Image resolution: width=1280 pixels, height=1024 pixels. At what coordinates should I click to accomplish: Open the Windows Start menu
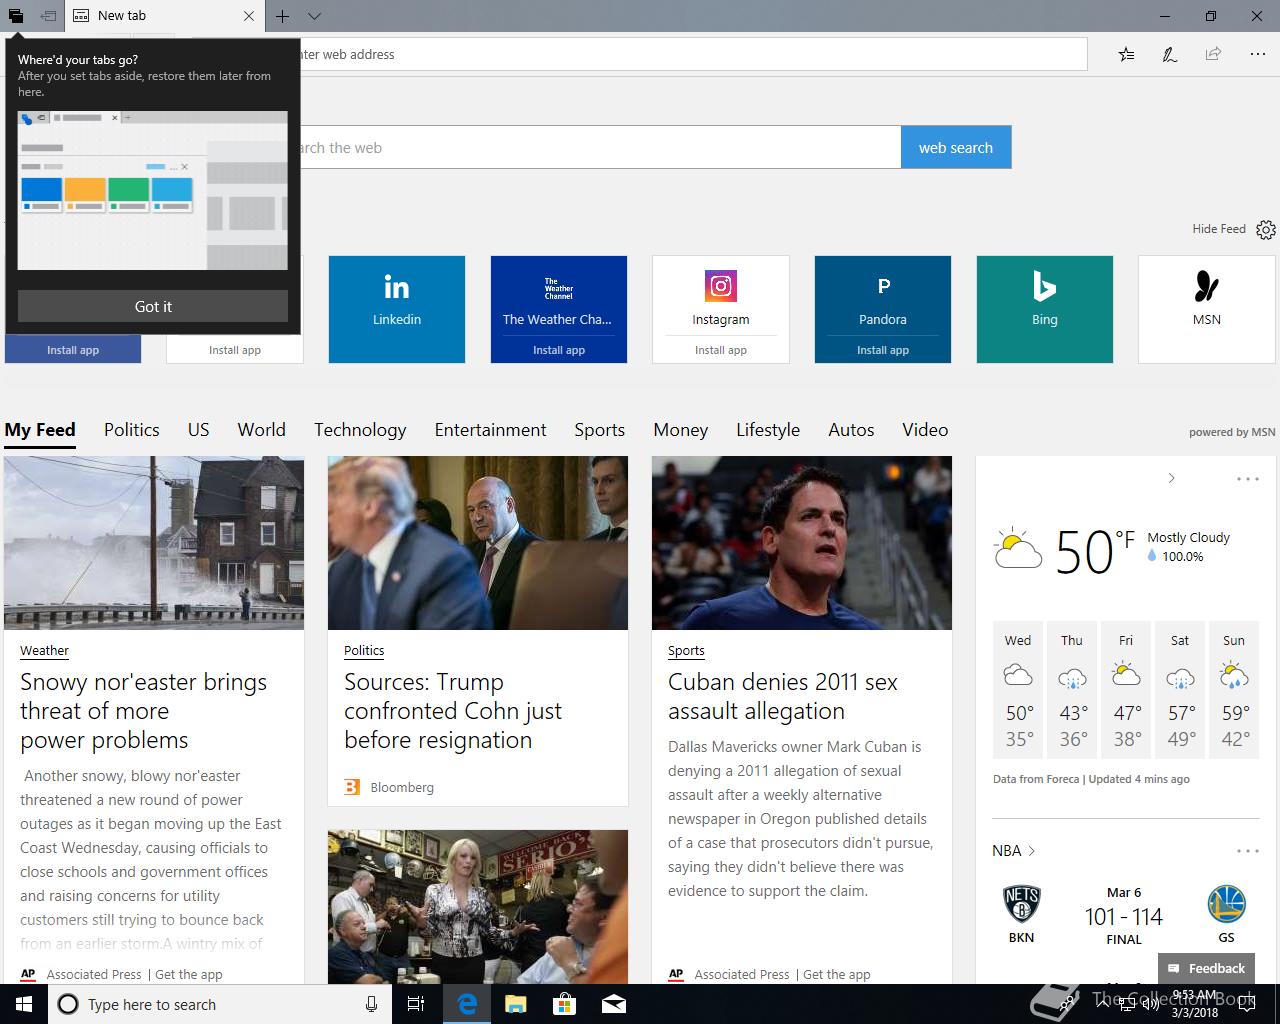24,1004
